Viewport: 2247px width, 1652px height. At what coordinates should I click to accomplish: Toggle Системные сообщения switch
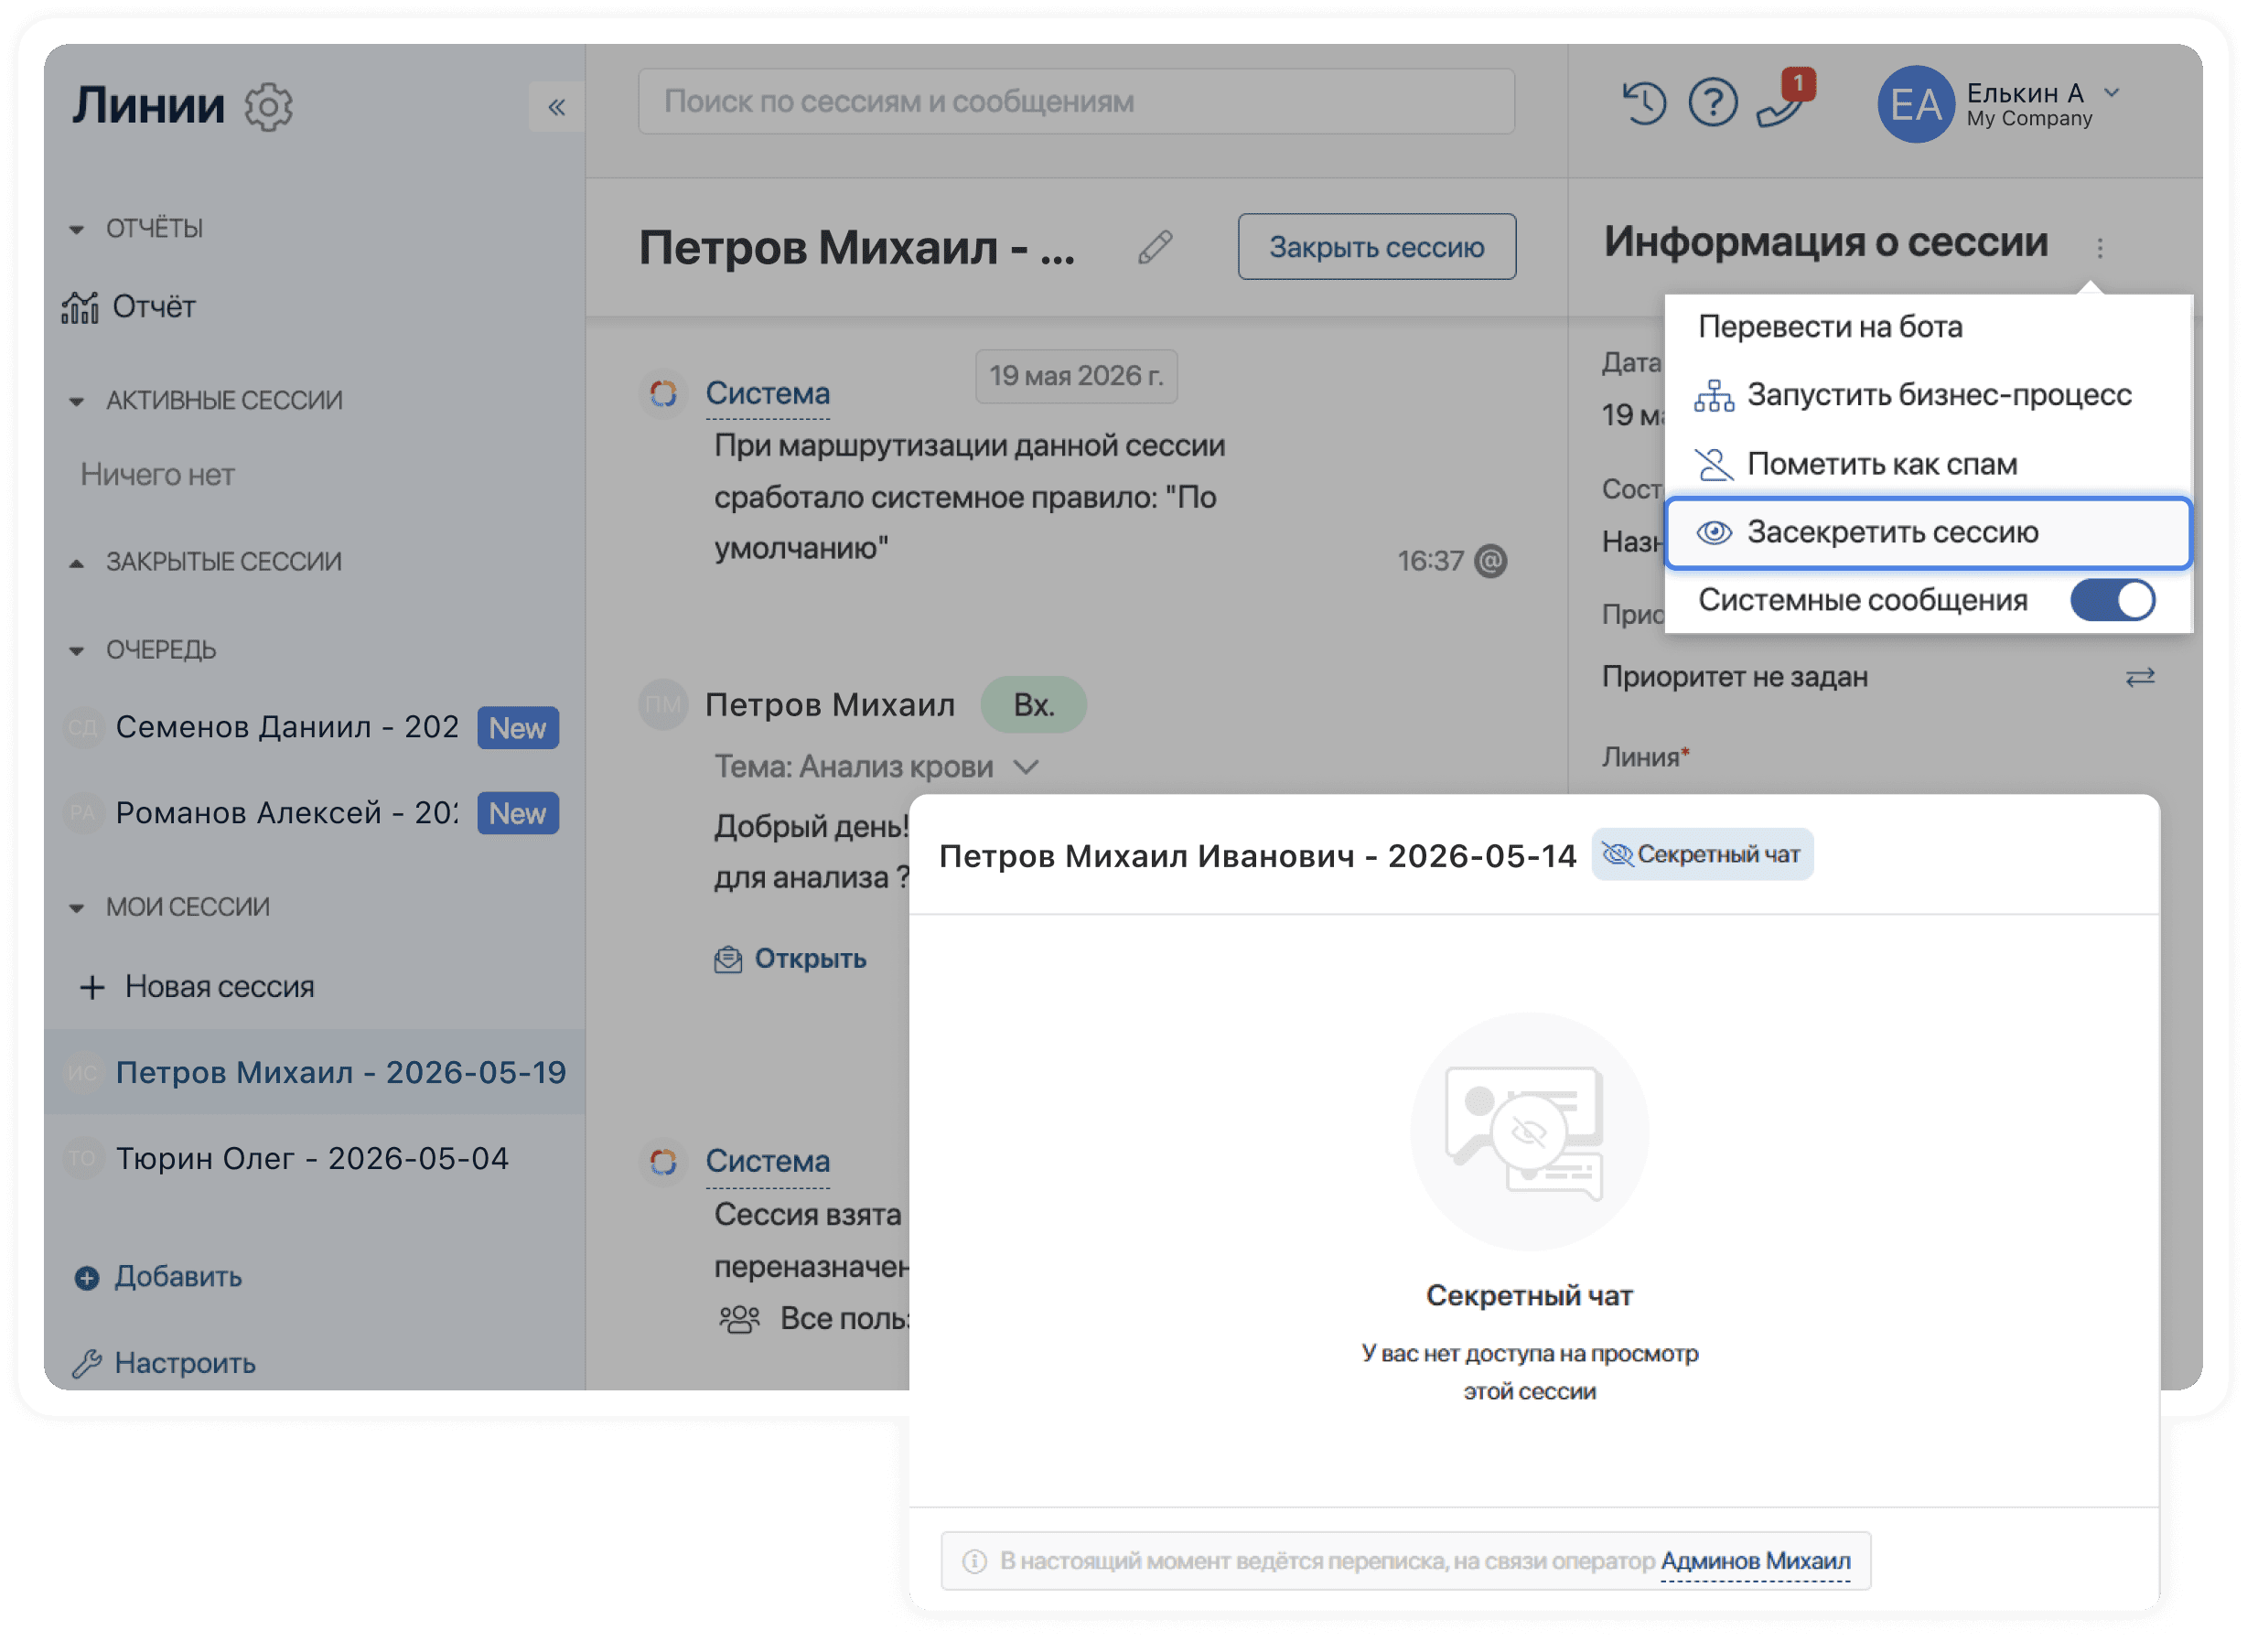pyautogui.click(x=2112, y=601)
